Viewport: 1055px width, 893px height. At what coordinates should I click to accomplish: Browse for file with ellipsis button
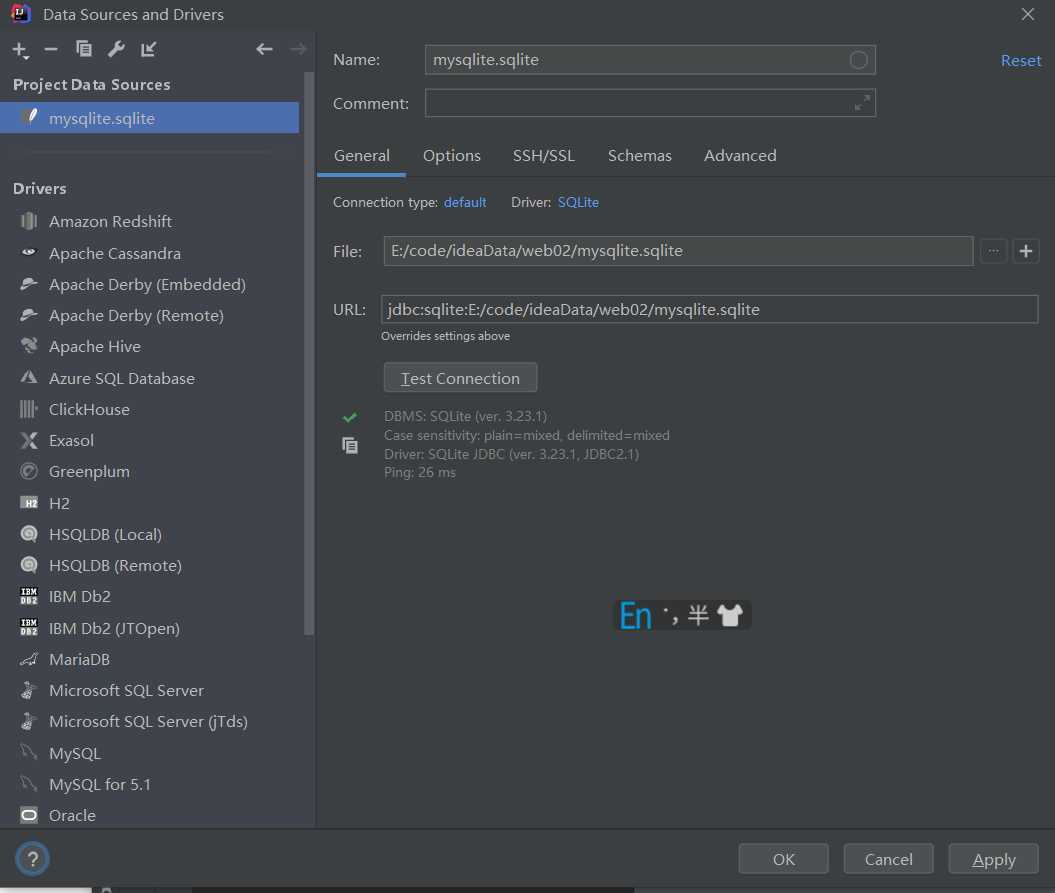click(993, 251)
